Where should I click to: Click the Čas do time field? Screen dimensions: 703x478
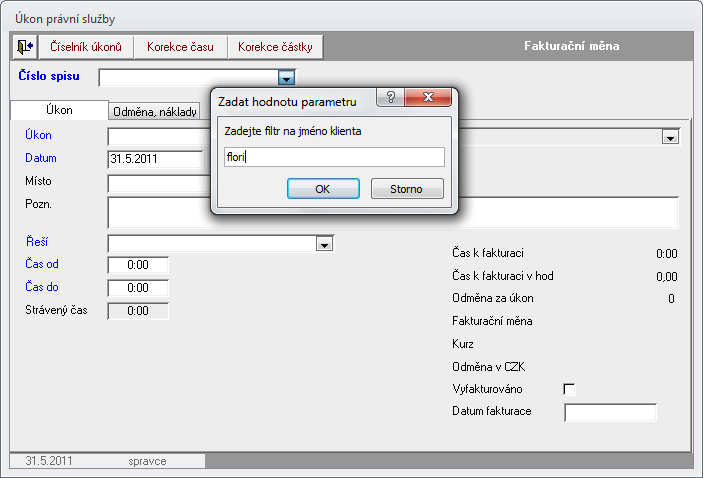(138, 288)
